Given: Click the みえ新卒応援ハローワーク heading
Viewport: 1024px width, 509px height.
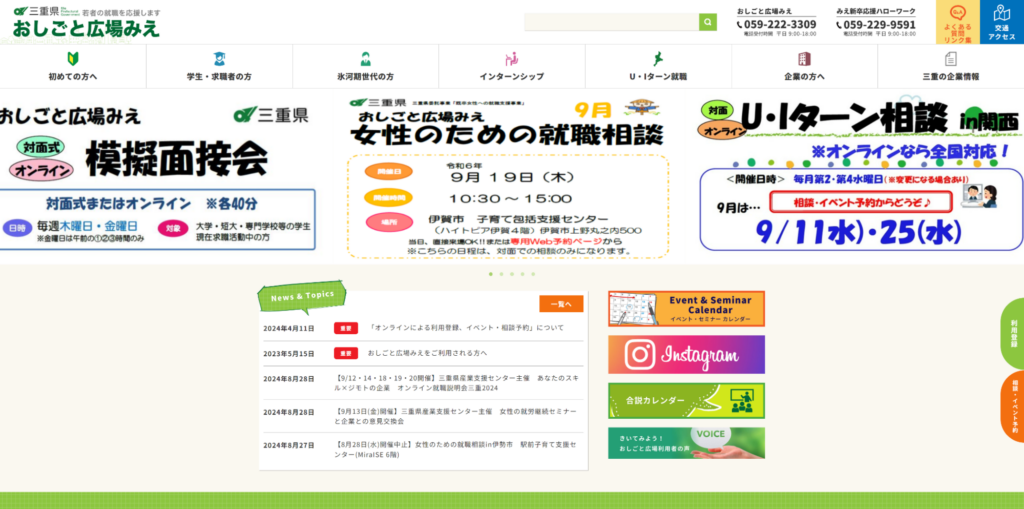Looking at the screenshot, I should tap(876, 11).
